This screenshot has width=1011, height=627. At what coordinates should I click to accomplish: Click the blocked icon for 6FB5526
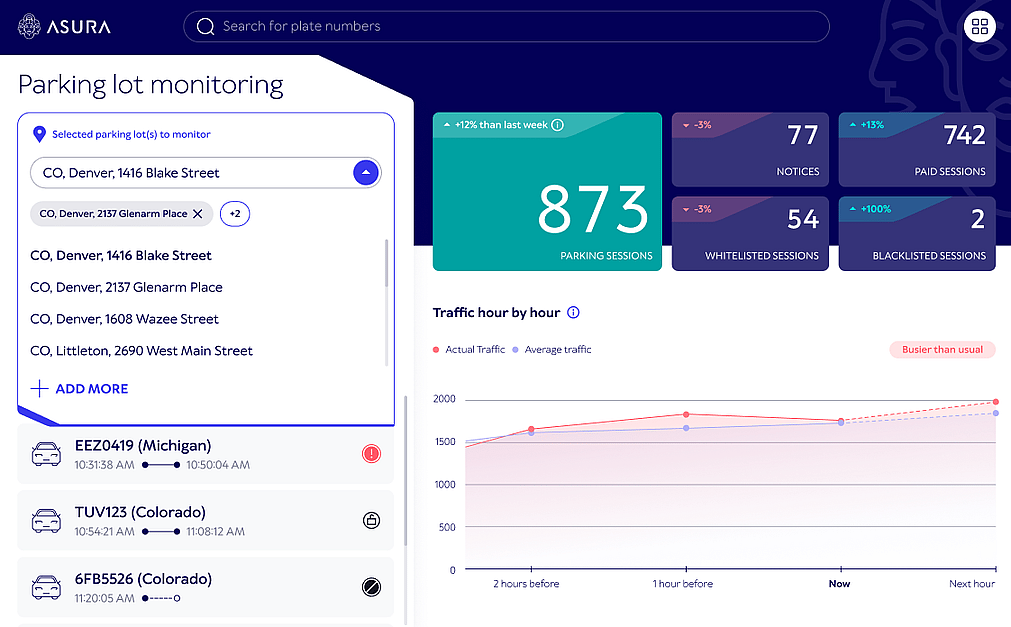click(x=371, y=587)
